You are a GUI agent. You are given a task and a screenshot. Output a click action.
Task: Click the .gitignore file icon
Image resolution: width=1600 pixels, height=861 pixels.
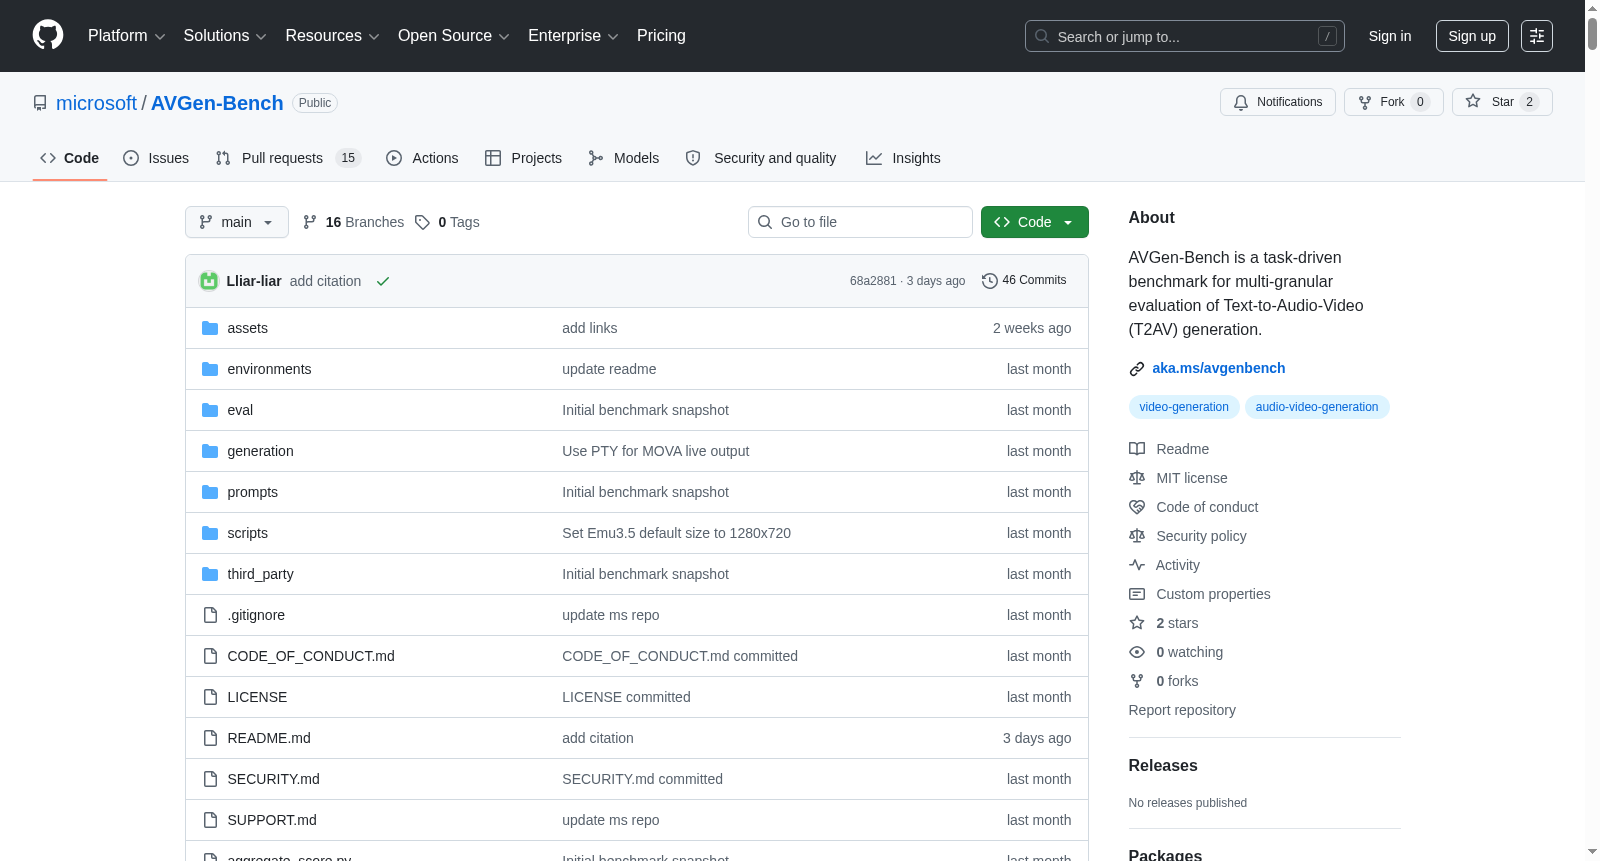(x=210, y=615)
